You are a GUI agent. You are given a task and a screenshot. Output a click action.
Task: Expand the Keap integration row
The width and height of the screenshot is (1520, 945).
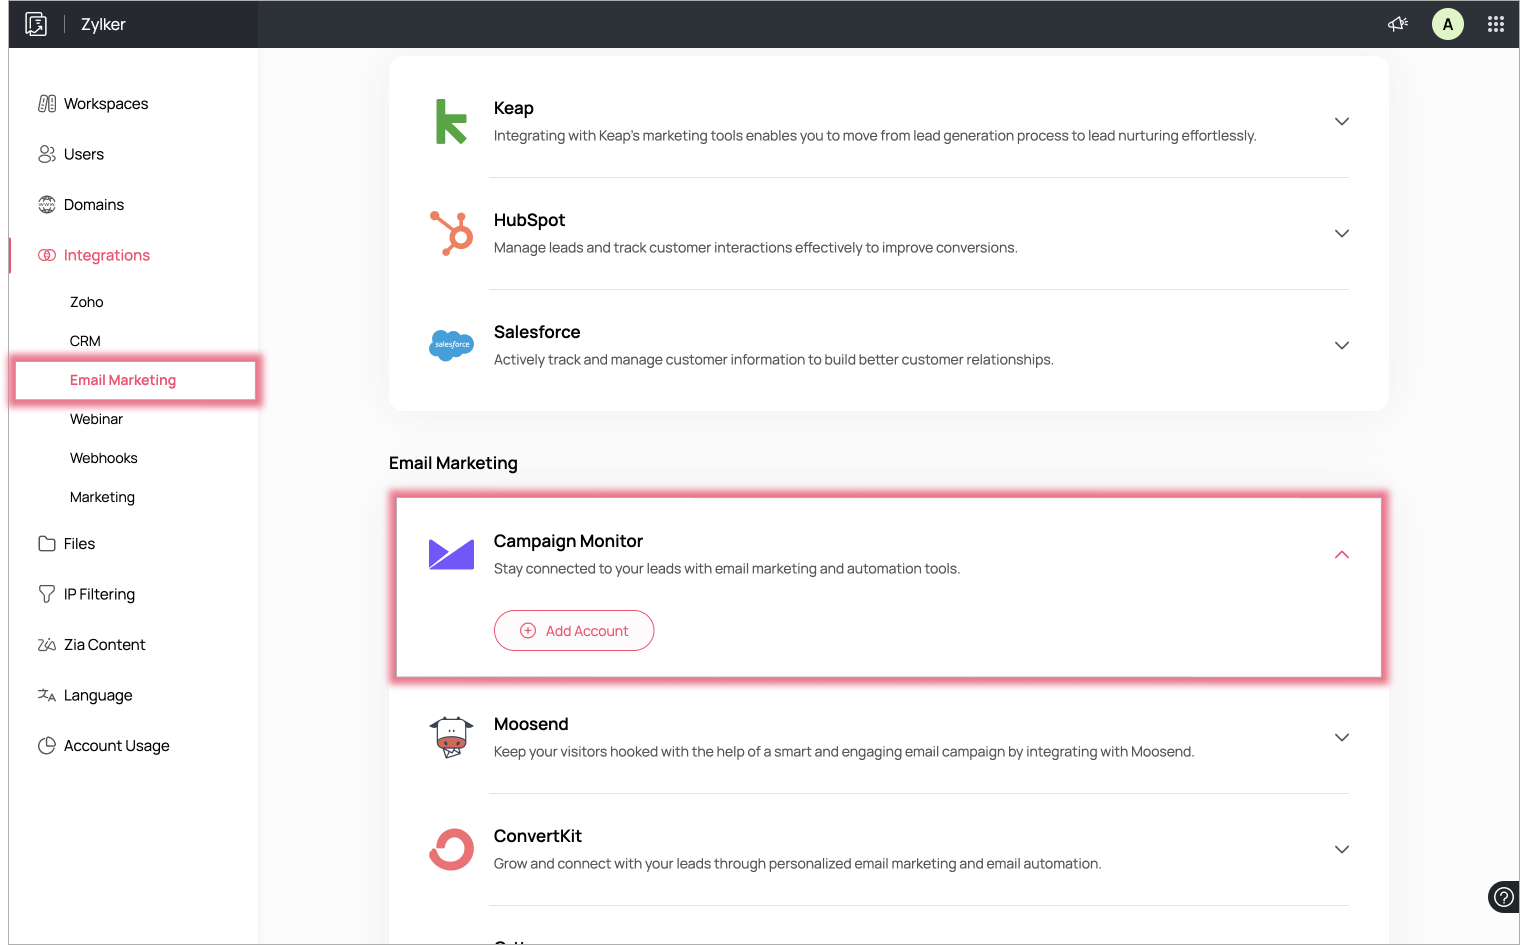1342,121
